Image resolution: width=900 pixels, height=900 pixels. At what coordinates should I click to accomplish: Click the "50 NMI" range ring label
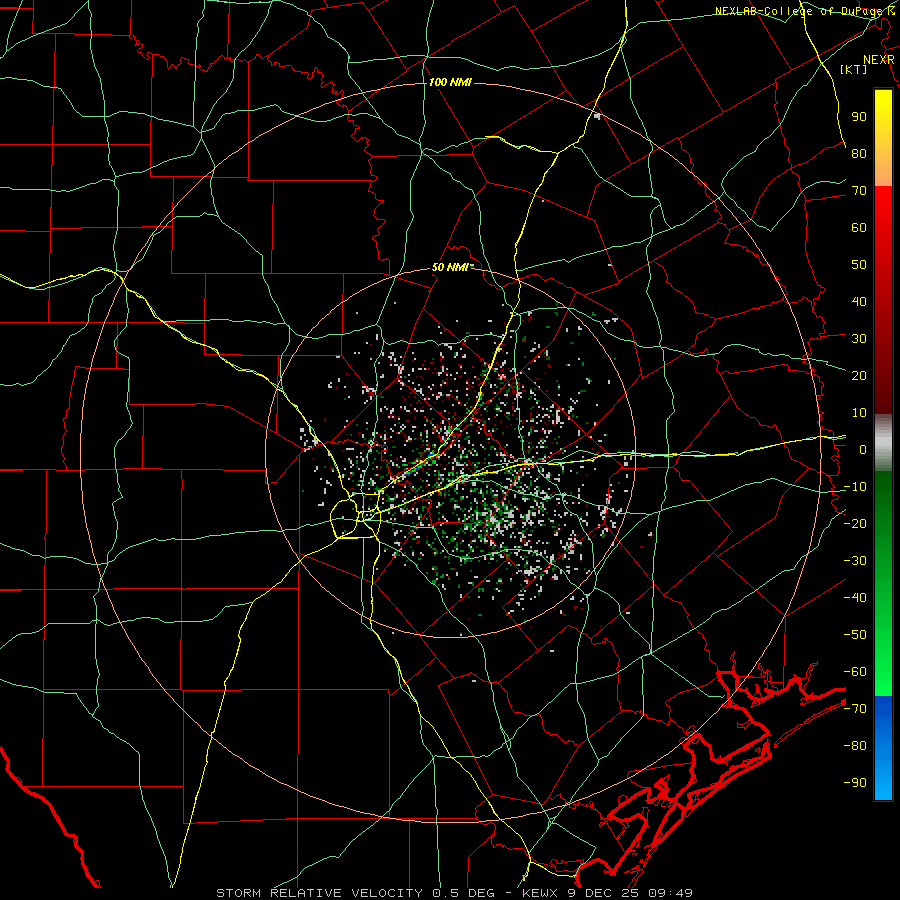pyautogui.click(x=450, y=267)
